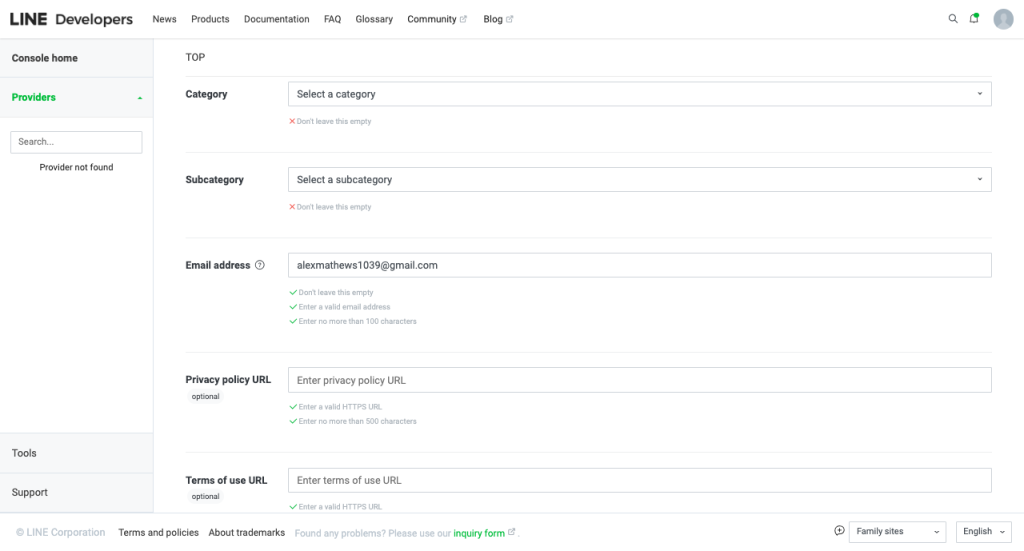1024x551 pixels.
Task: Click the Email address help question icon
Action: (x=260, y=266)
